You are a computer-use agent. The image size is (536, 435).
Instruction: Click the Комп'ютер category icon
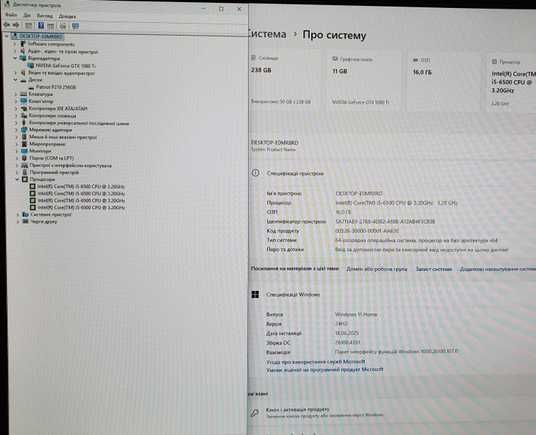coord(24,101)
